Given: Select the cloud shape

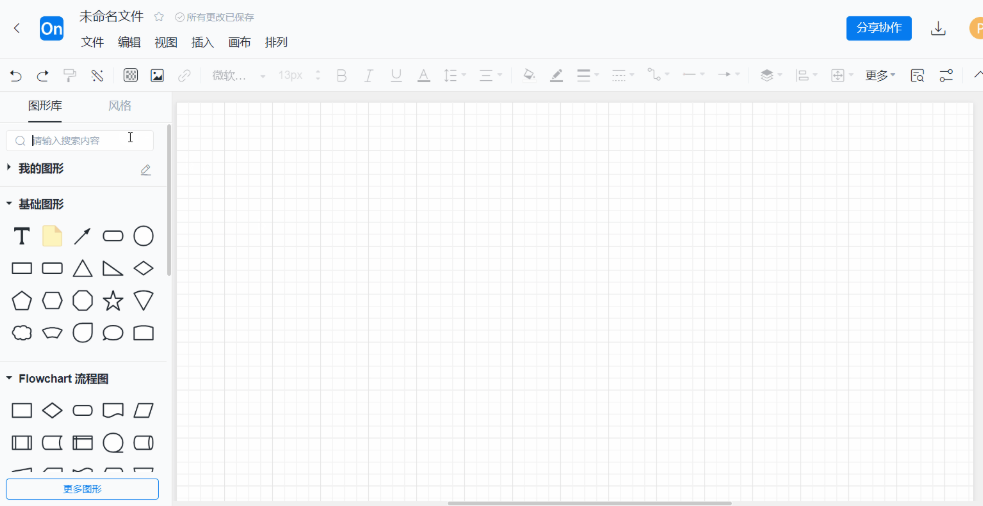Looking at the screenshot, I should click(22, 332).
